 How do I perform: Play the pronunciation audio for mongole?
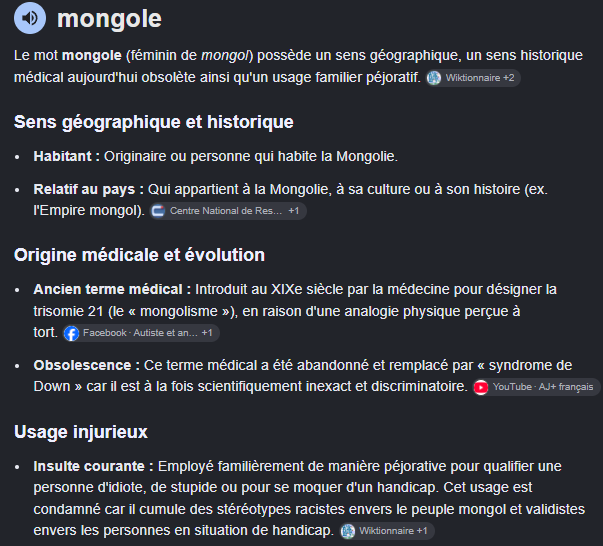click(30, 18)
